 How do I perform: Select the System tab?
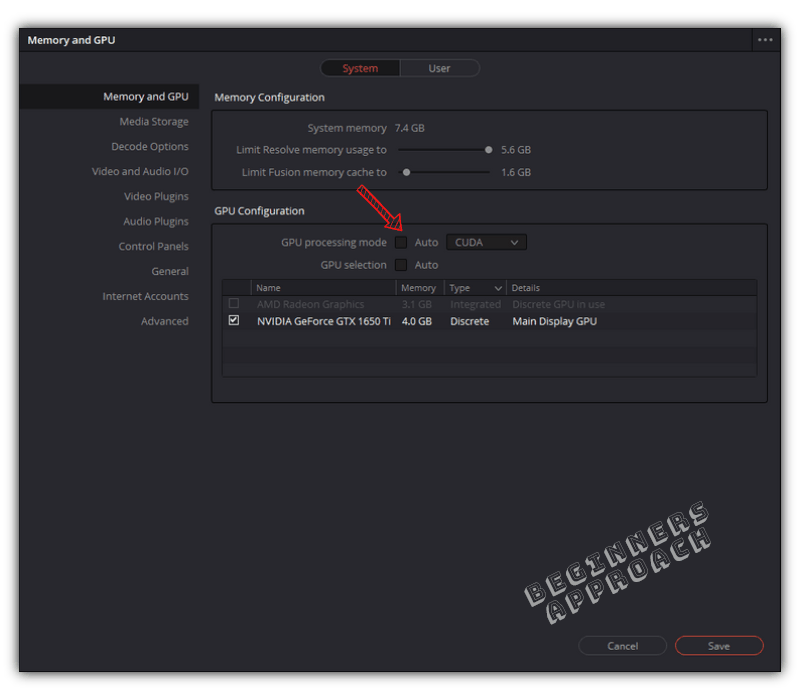(360, 68)
